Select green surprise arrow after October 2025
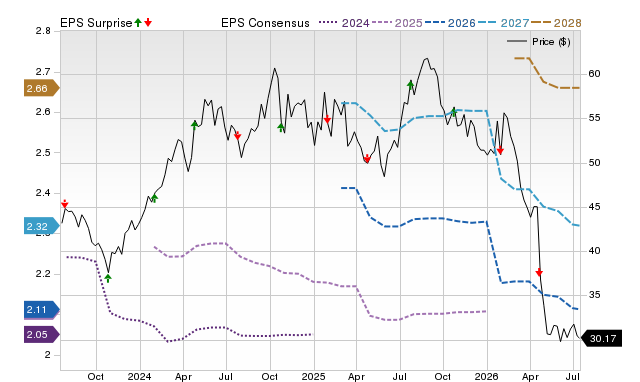The image size is (640, 382). click(x=453, y=112)
